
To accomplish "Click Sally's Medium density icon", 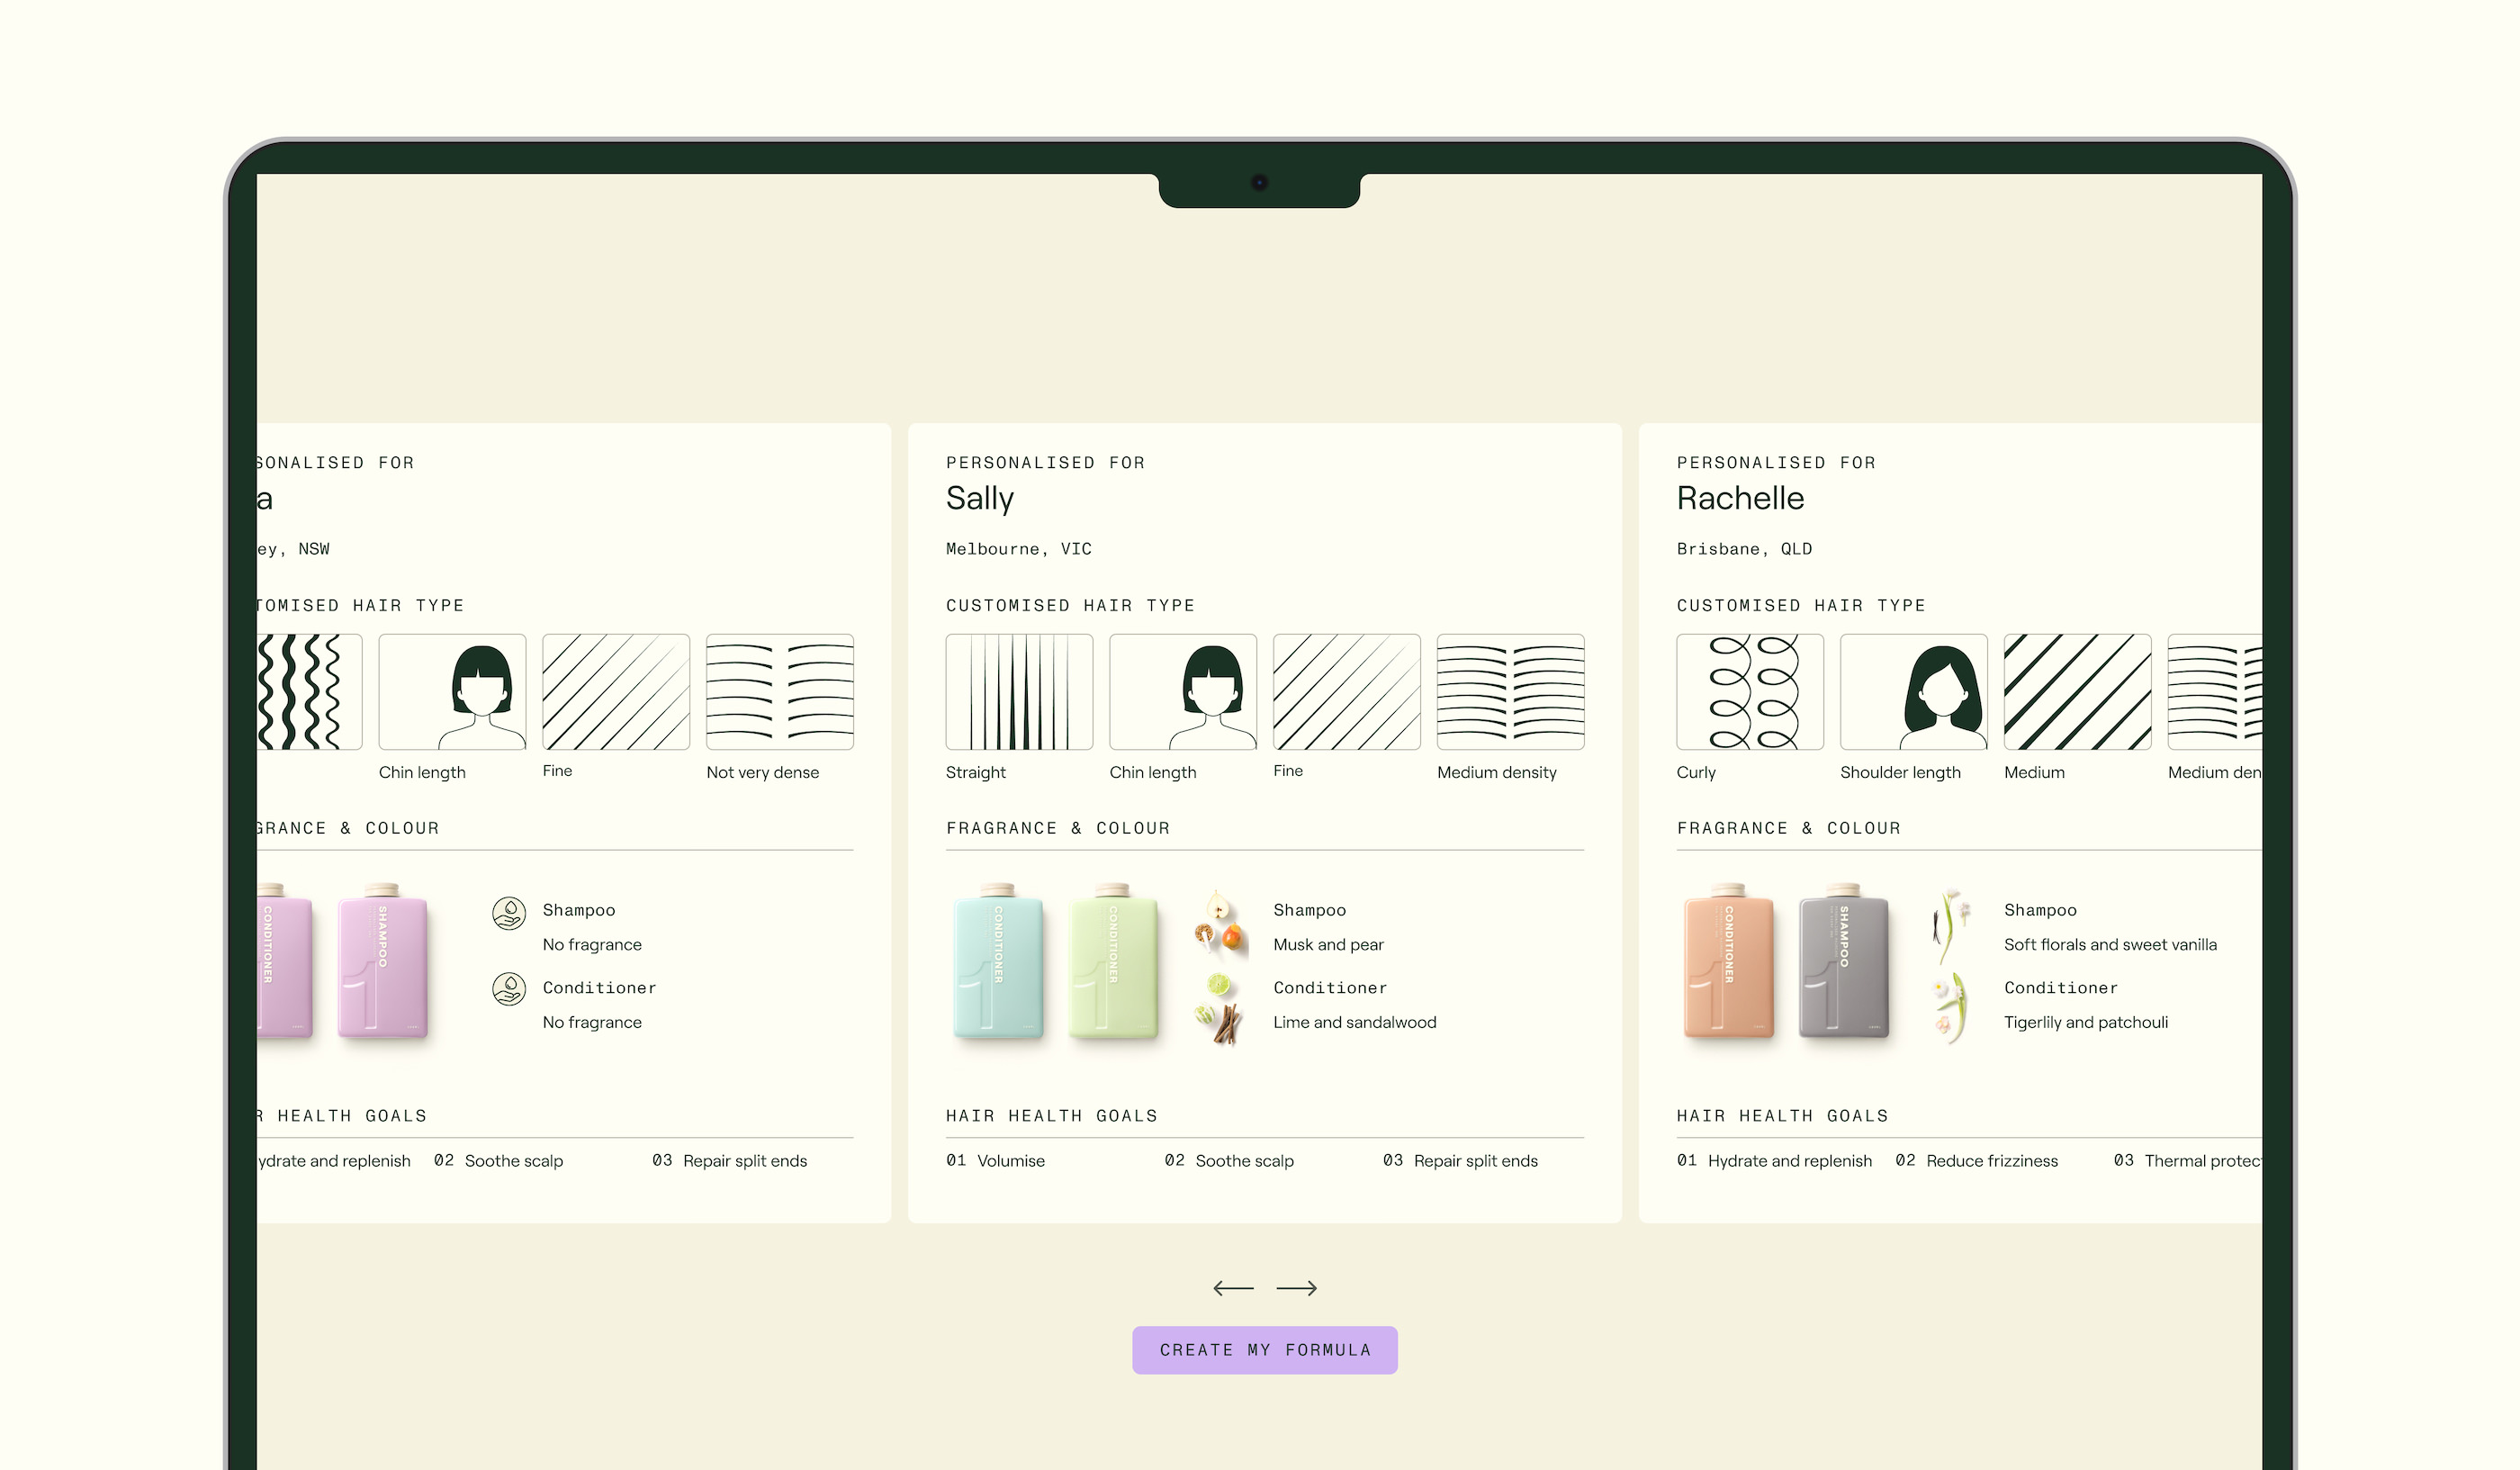I will 1509,691.
